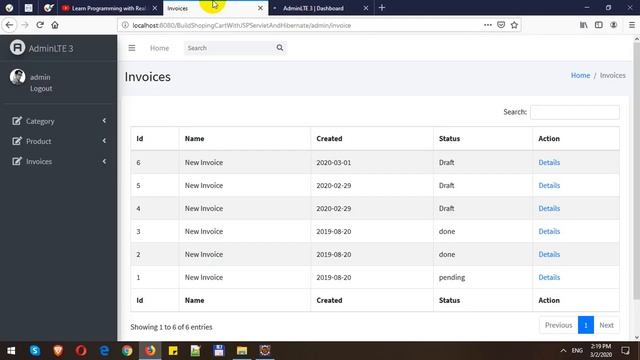
Task: Open the Firefox application menu
Action: (x=632, y=25)
